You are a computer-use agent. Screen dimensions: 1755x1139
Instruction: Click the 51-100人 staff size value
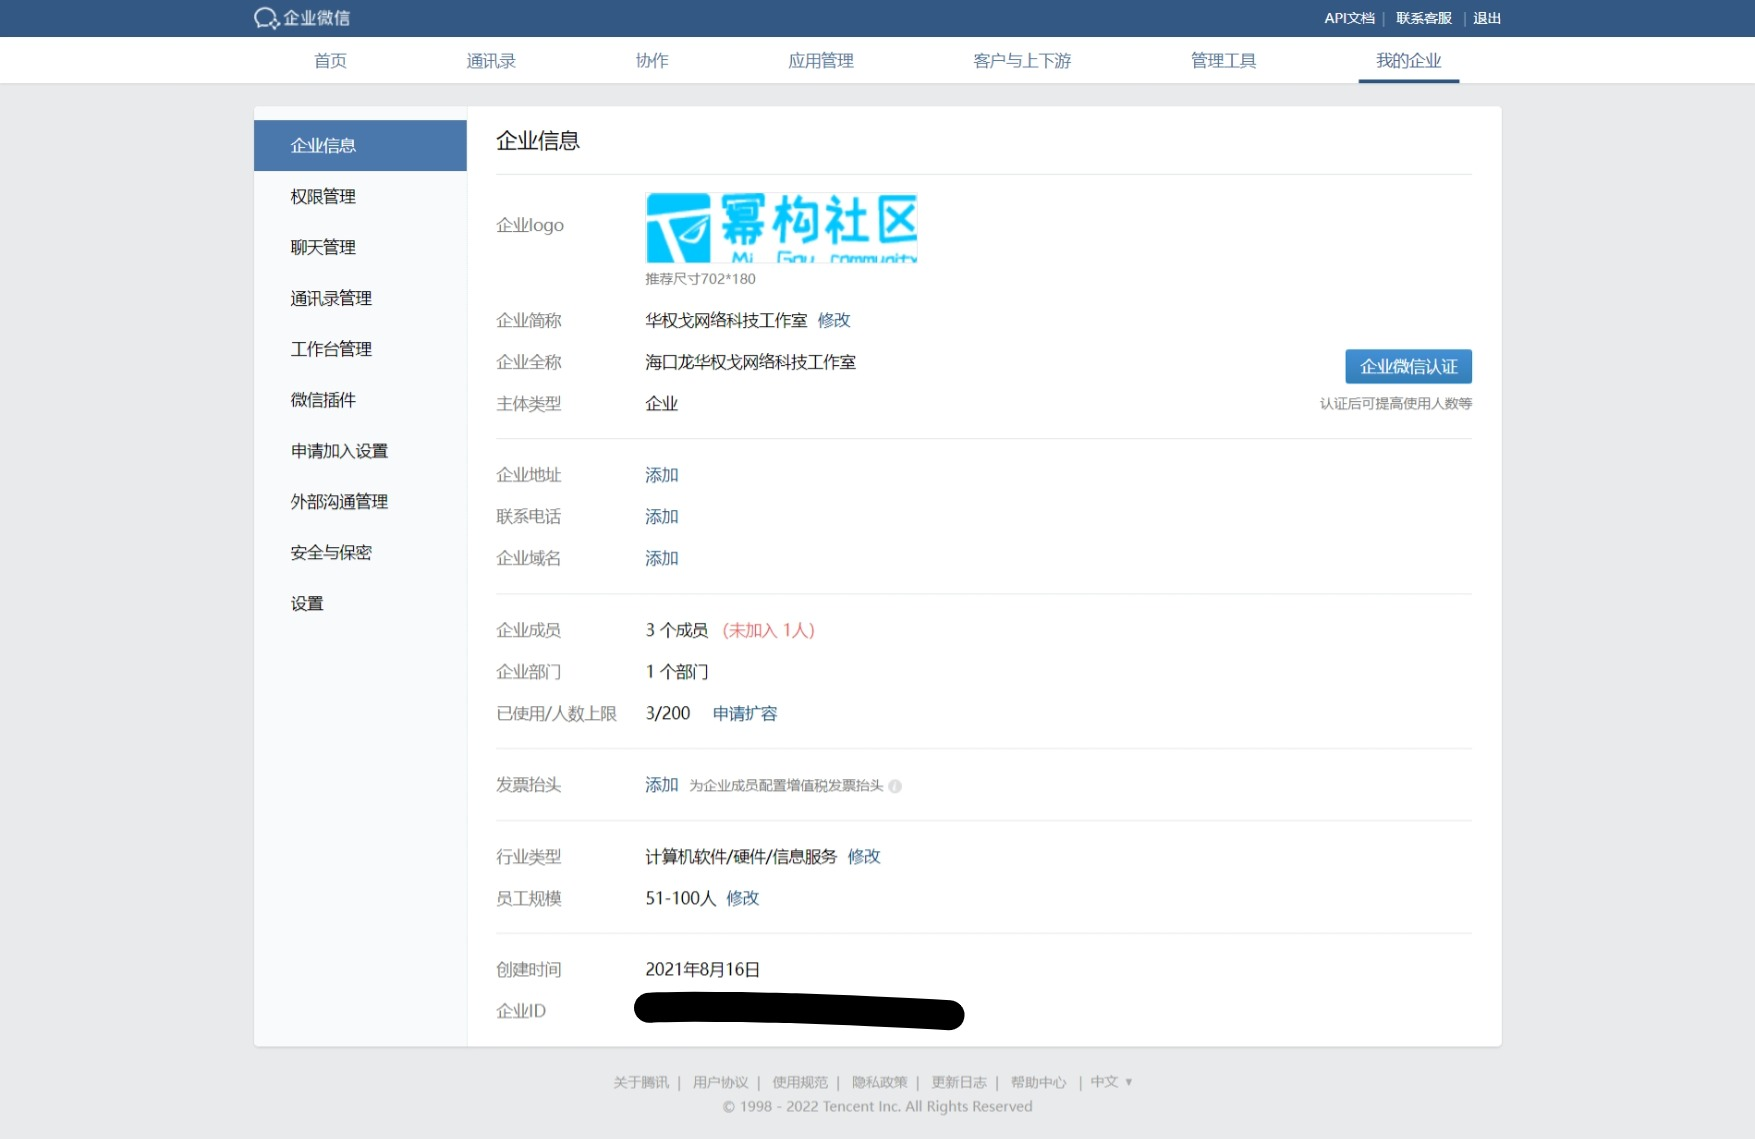(680, 898)
